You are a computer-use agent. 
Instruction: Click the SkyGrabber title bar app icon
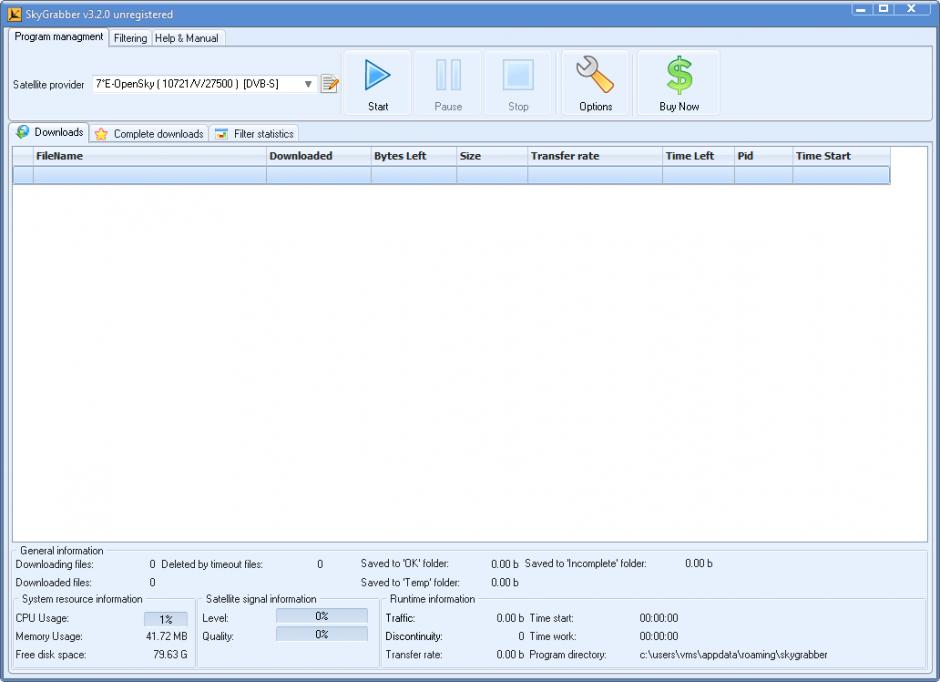click(x=14, y=14)
